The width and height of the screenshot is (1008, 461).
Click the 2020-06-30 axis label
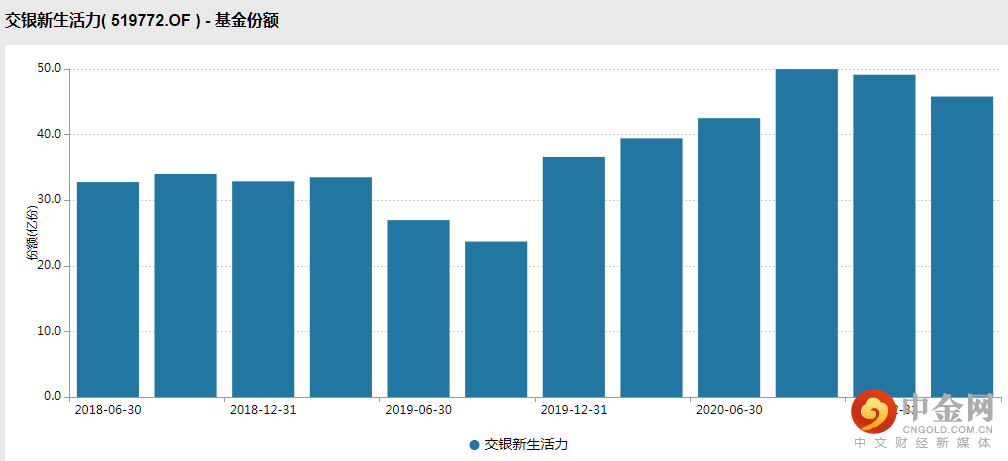click(x=729, y=410)
